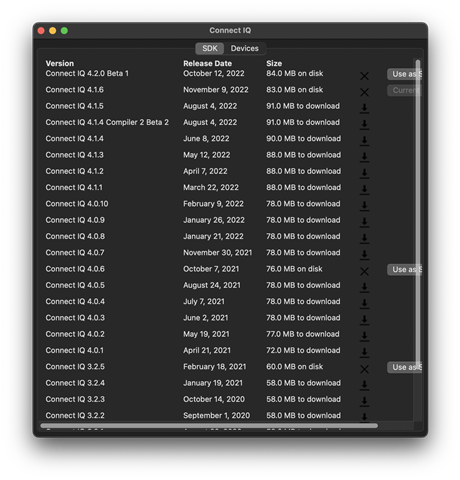The width and height of the screenshot is (460, 480).
Task: Select the Connect IQ 4.1.6 version text
Action: point(75,90)
